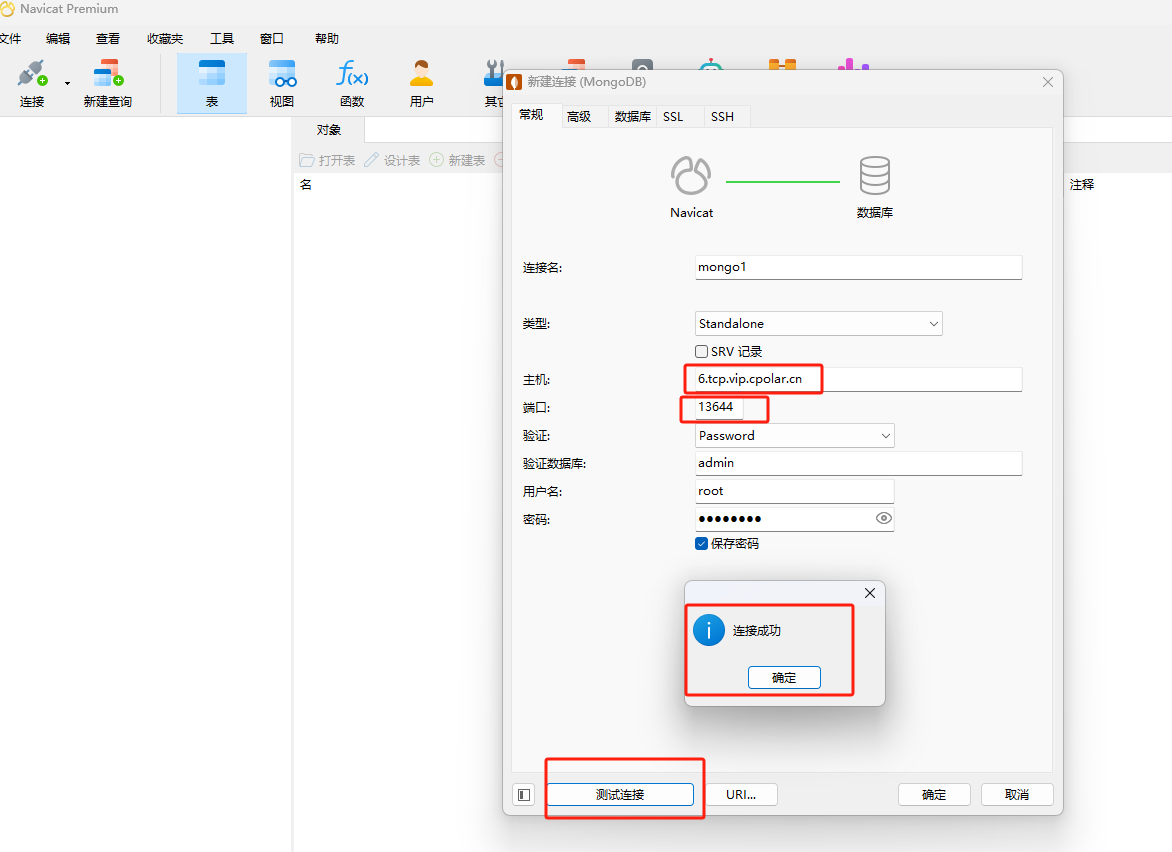Viewport: 1172px width, 852px height.
Task: Click the 端口 field showing 13644
Action: [718, 407]
